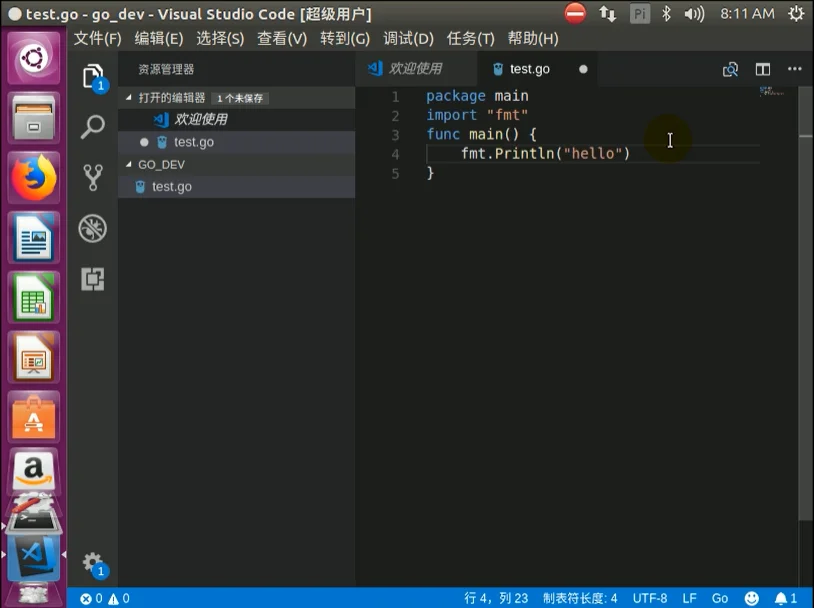The image size is (814, 608).
Task: Open the 调试(D) menu
Action: 408,38
